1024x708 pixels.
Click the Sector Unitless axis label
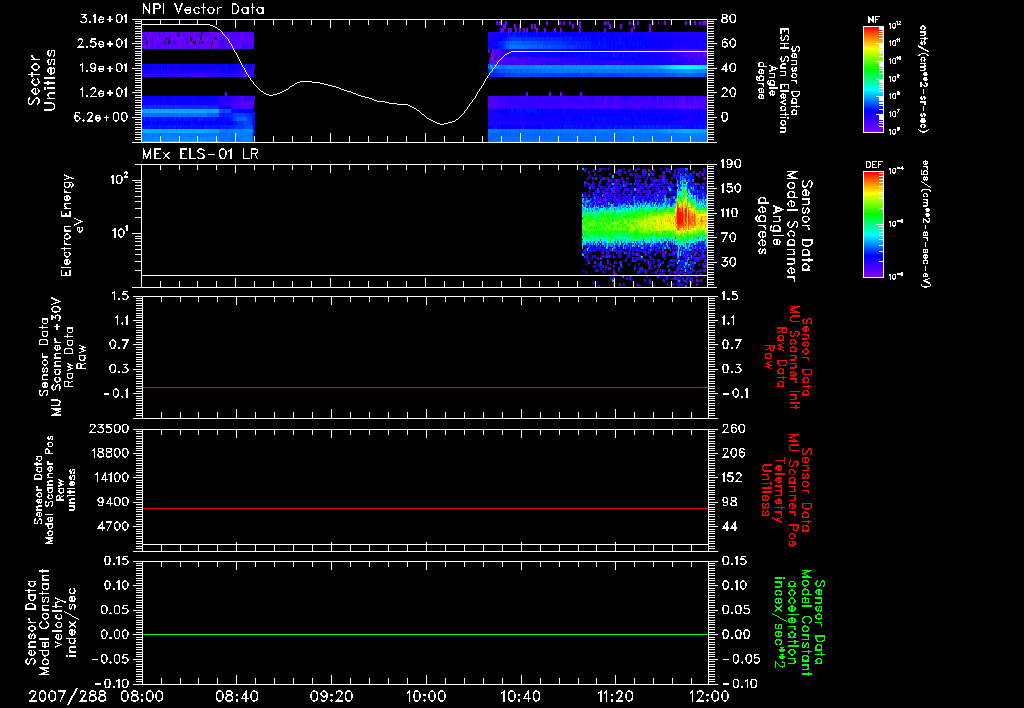pos(42,80)
